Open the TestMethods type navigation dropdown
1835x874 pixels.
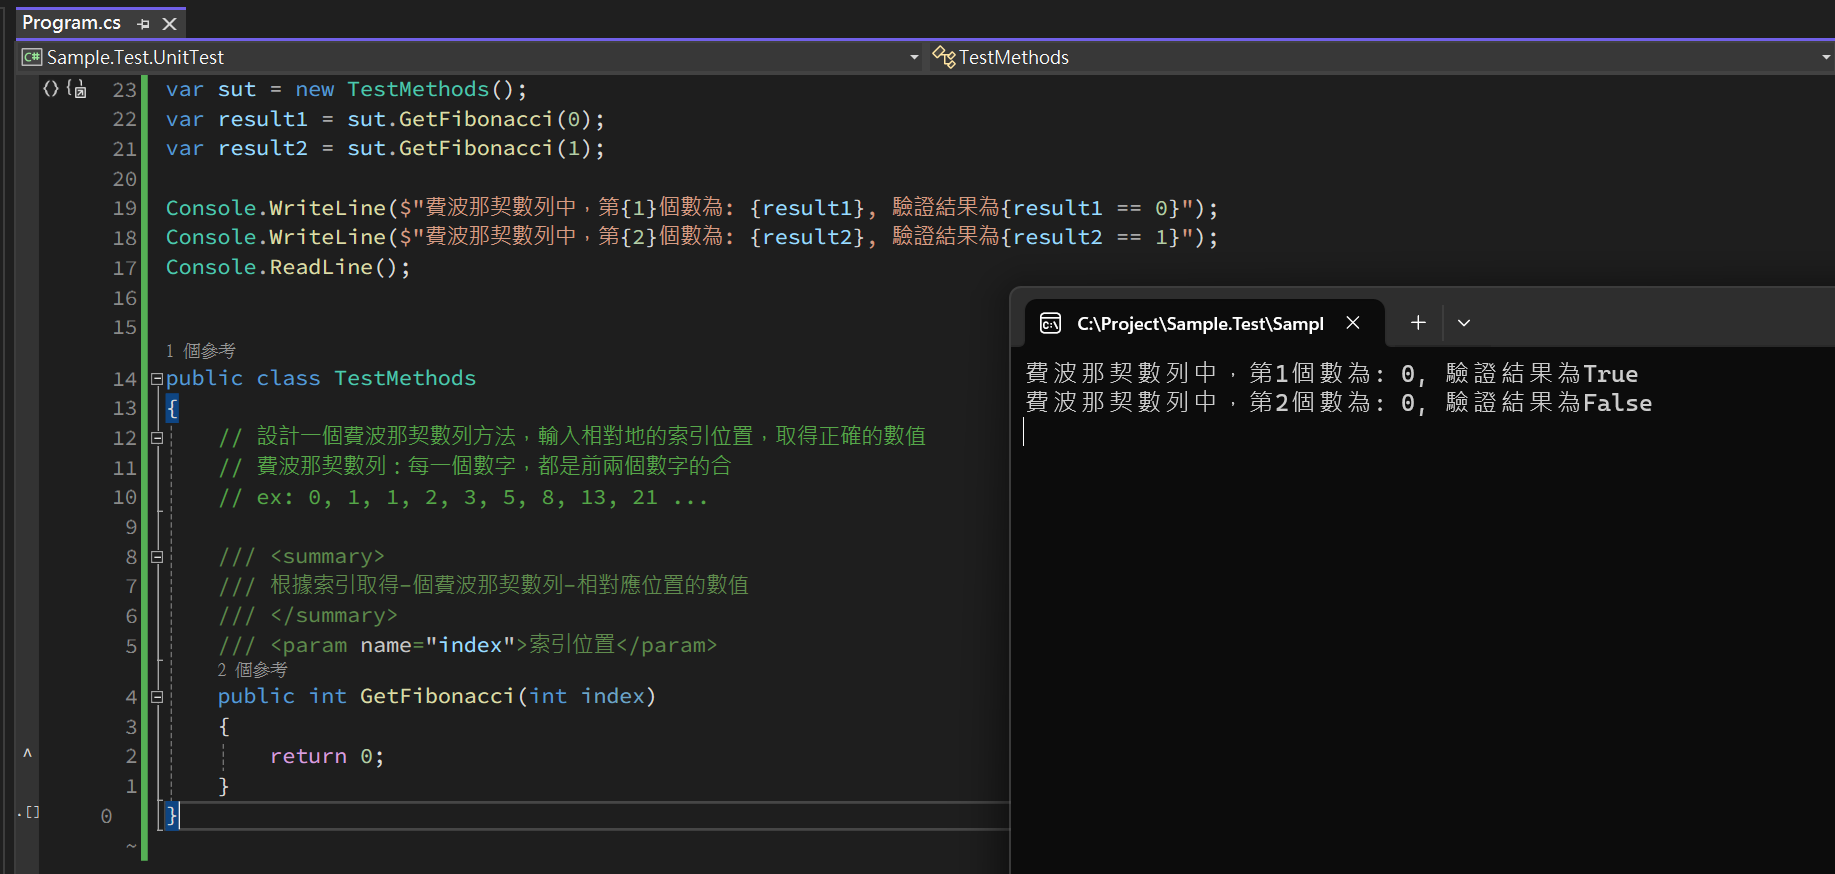coord(1825,57)
